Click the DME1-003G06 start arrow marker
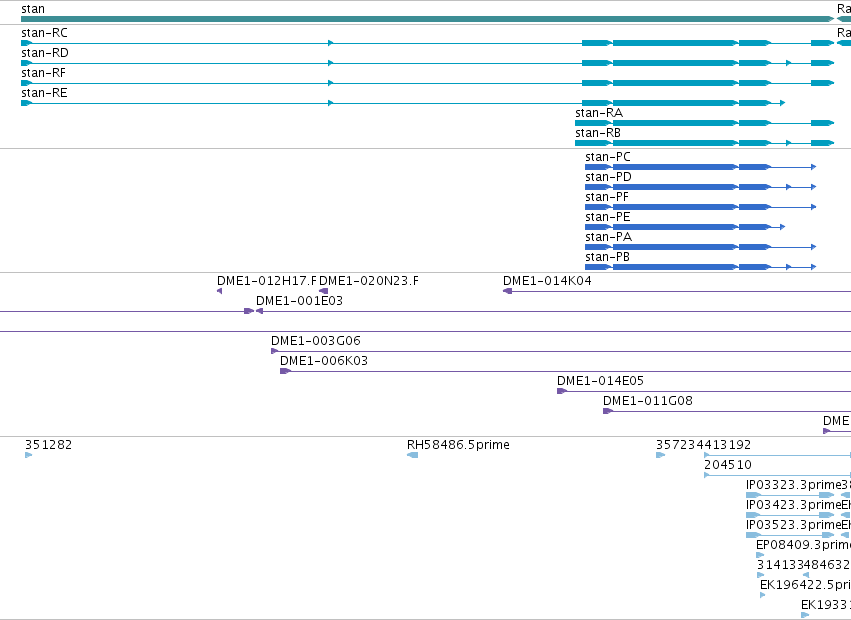This screenshot has width=851, height=620. [275, 351]
